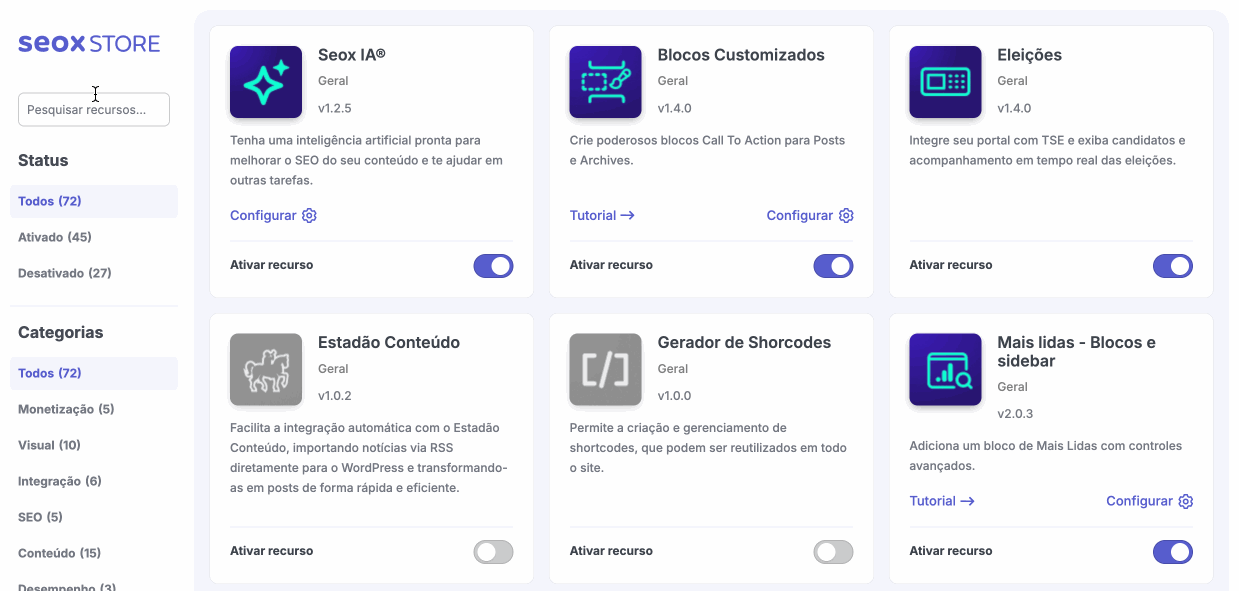Screen dimensions: 1239x591
Task: Open Configurar link for Seox IA
Action: click(264, 216)
